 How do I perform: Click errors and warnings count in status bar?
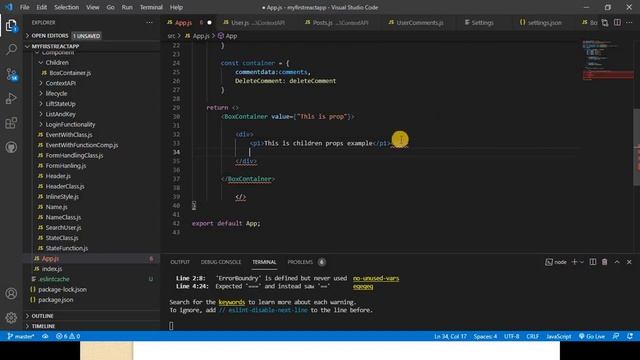[68, 336]
